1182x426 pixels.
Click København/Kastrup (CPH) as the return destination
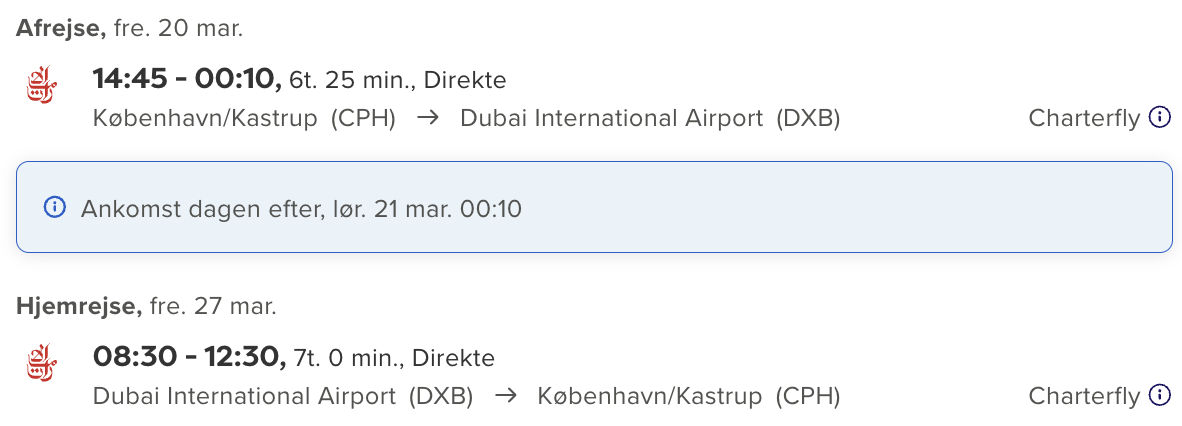(x=689, y=396)
